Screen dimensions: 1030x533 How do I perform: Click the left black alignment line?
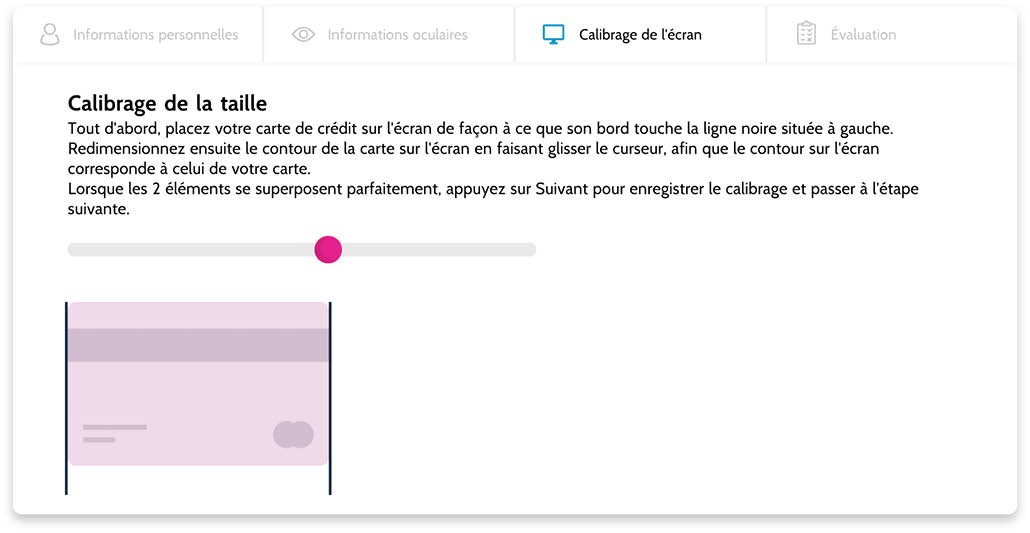[x=66, y=398]
